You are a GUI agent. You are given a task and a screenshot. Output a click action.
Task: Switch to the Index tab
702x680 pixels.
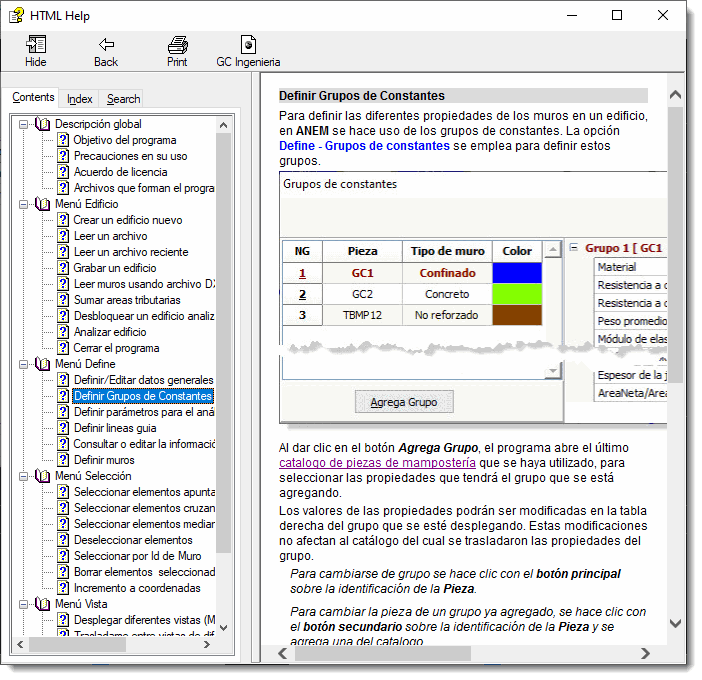[x=80, y=99]
